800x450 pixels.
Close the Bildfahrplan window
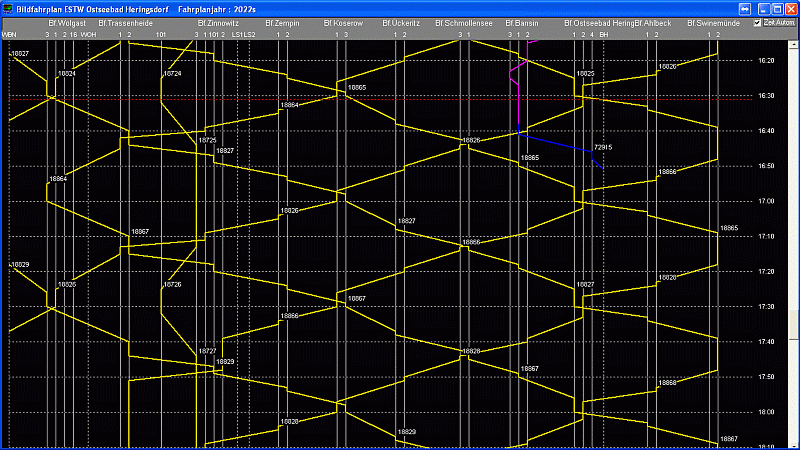coord(790,9)
